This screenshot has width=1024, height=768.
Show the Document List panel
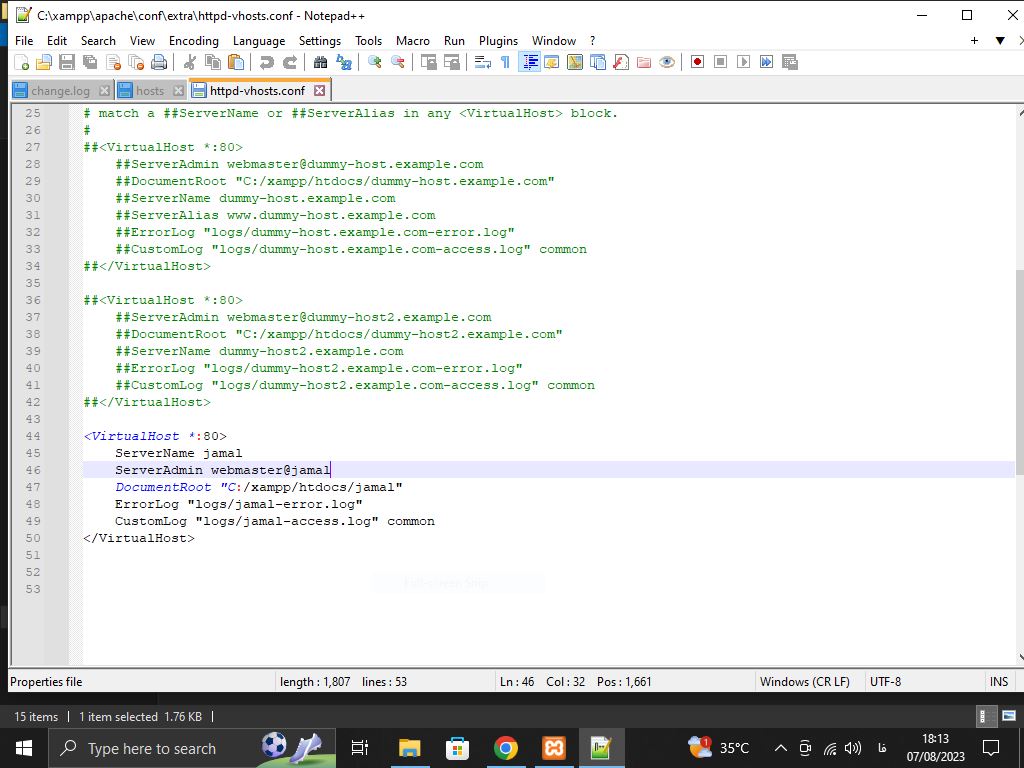tap(598, 62)
